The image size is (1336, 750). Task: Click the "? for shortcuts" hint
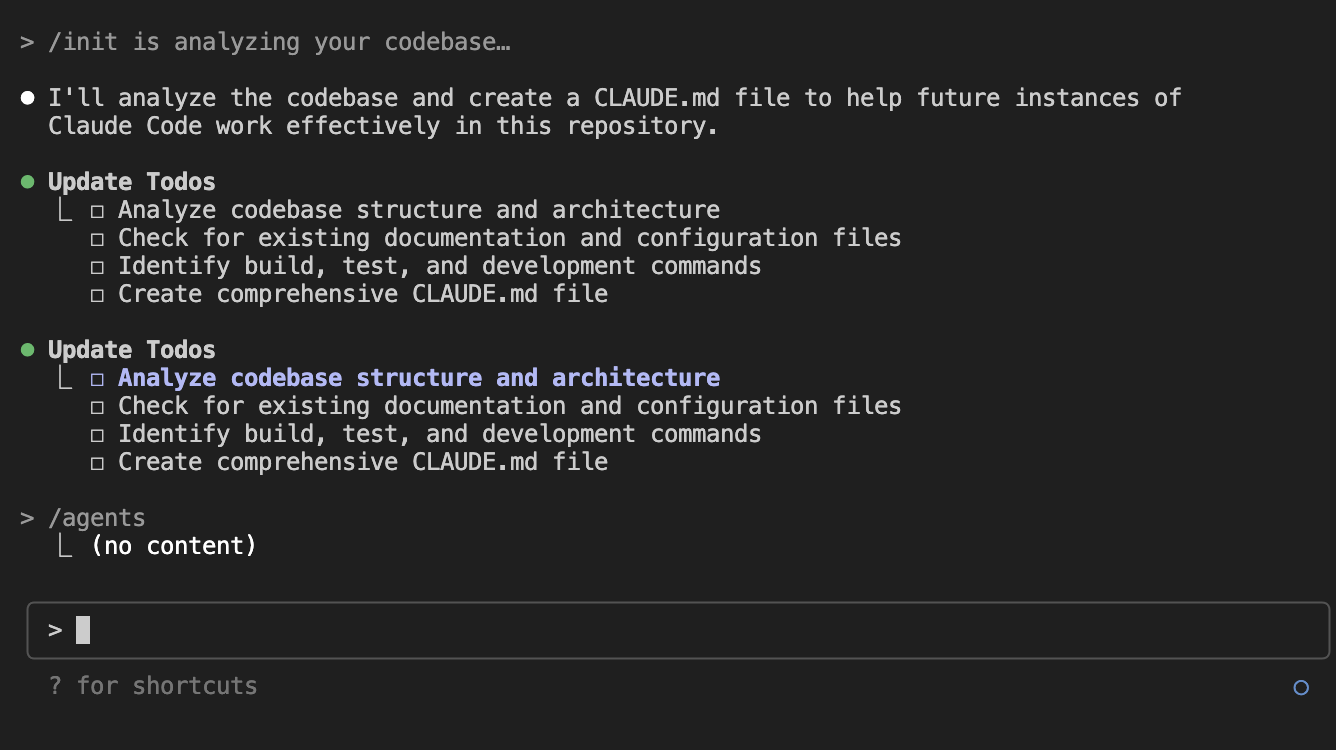coord(153,686)
